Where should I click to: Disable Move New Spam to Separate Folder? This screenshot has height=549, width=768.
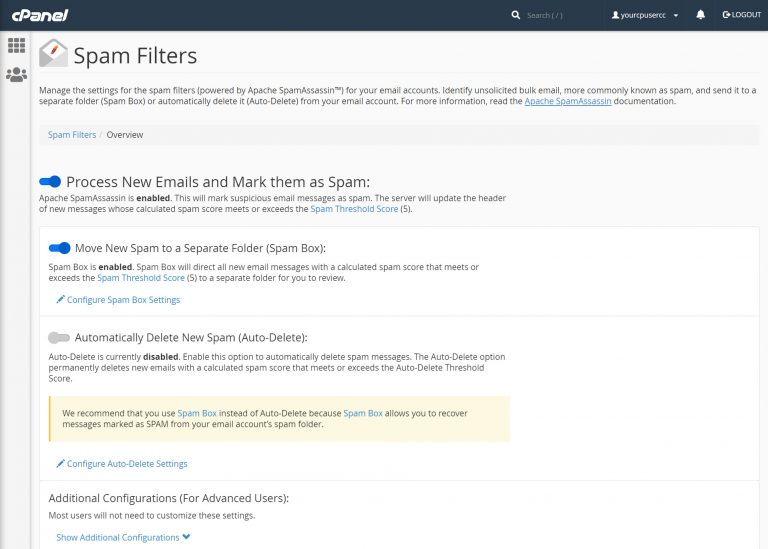click(x=60, y=248)
